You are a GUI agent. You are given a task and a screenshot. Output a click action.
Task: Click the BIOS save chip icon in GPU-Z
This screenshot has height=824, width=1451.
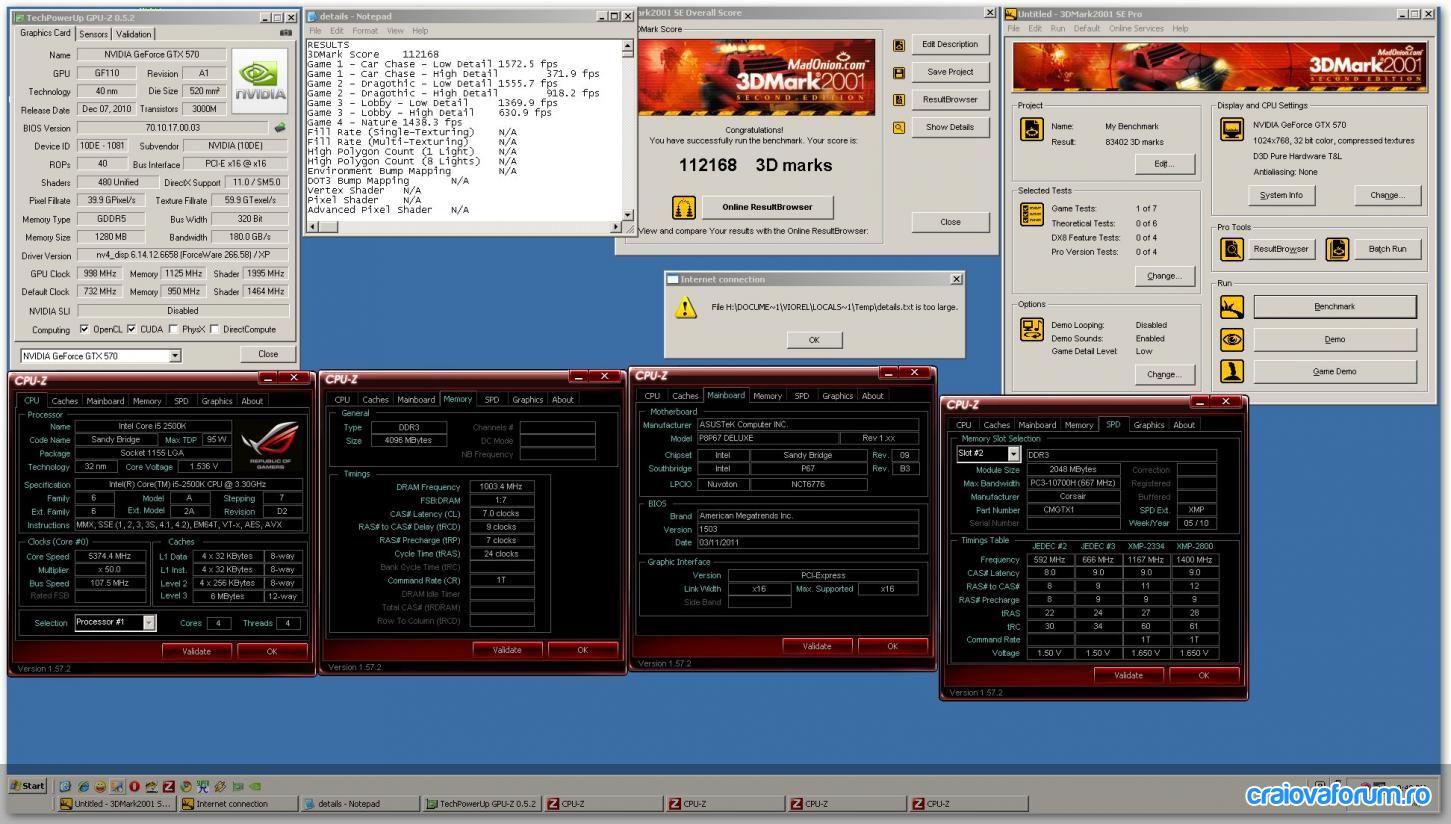[x=280, y=128]
